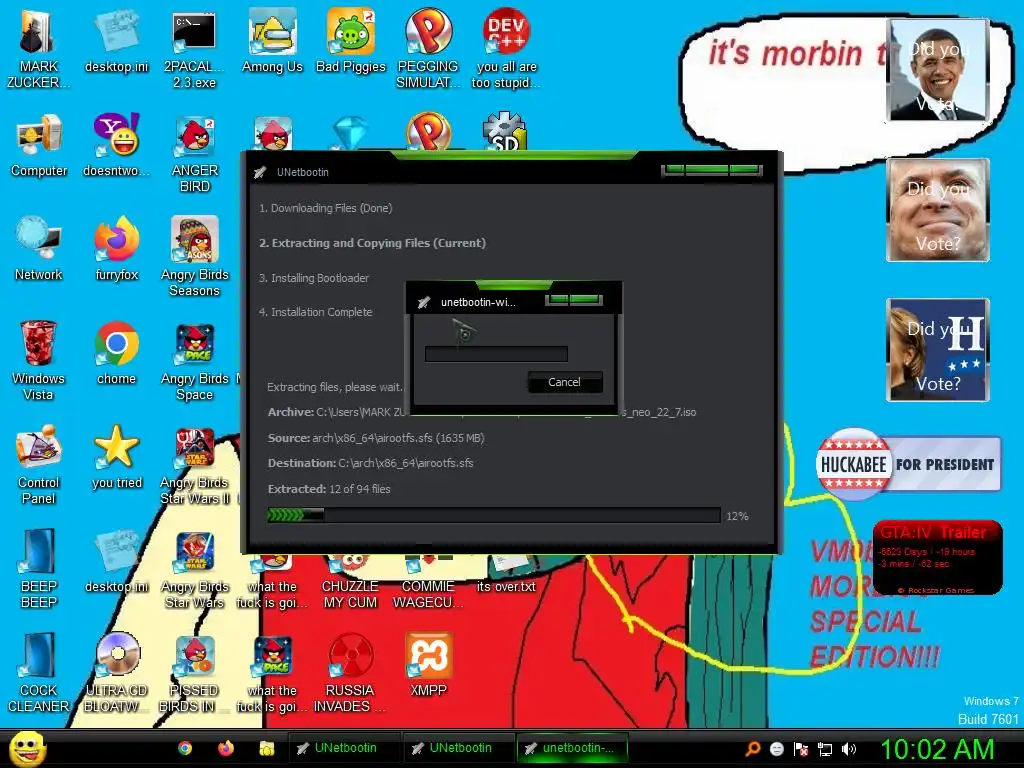
Task: Click the Hillary 'Did you Vote?' gadget
Action: pos(938,349)
